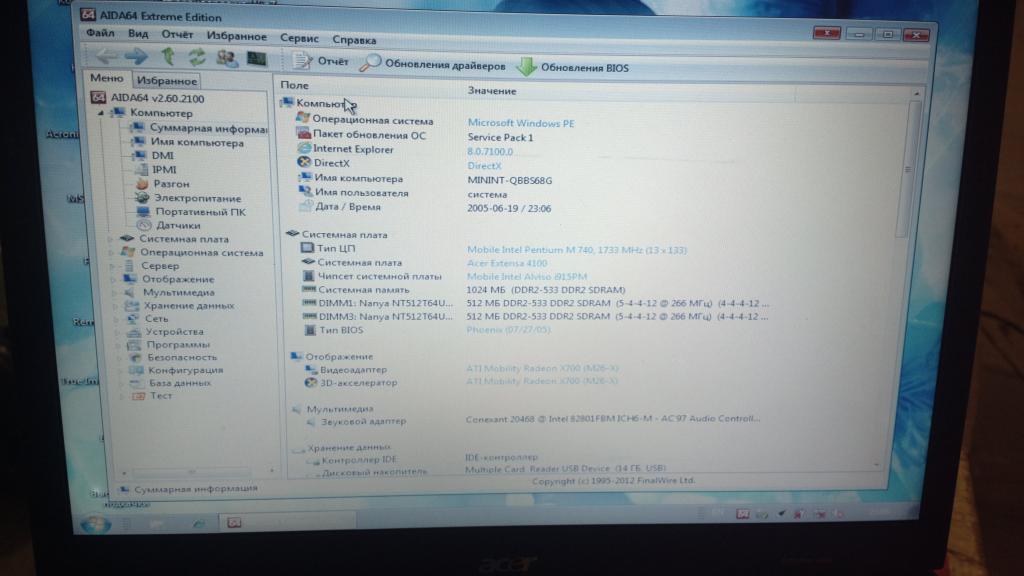Expand the Системная плата tree node
The width and height of the screenshot is (1024, 576).
click(x=113, y=239)
